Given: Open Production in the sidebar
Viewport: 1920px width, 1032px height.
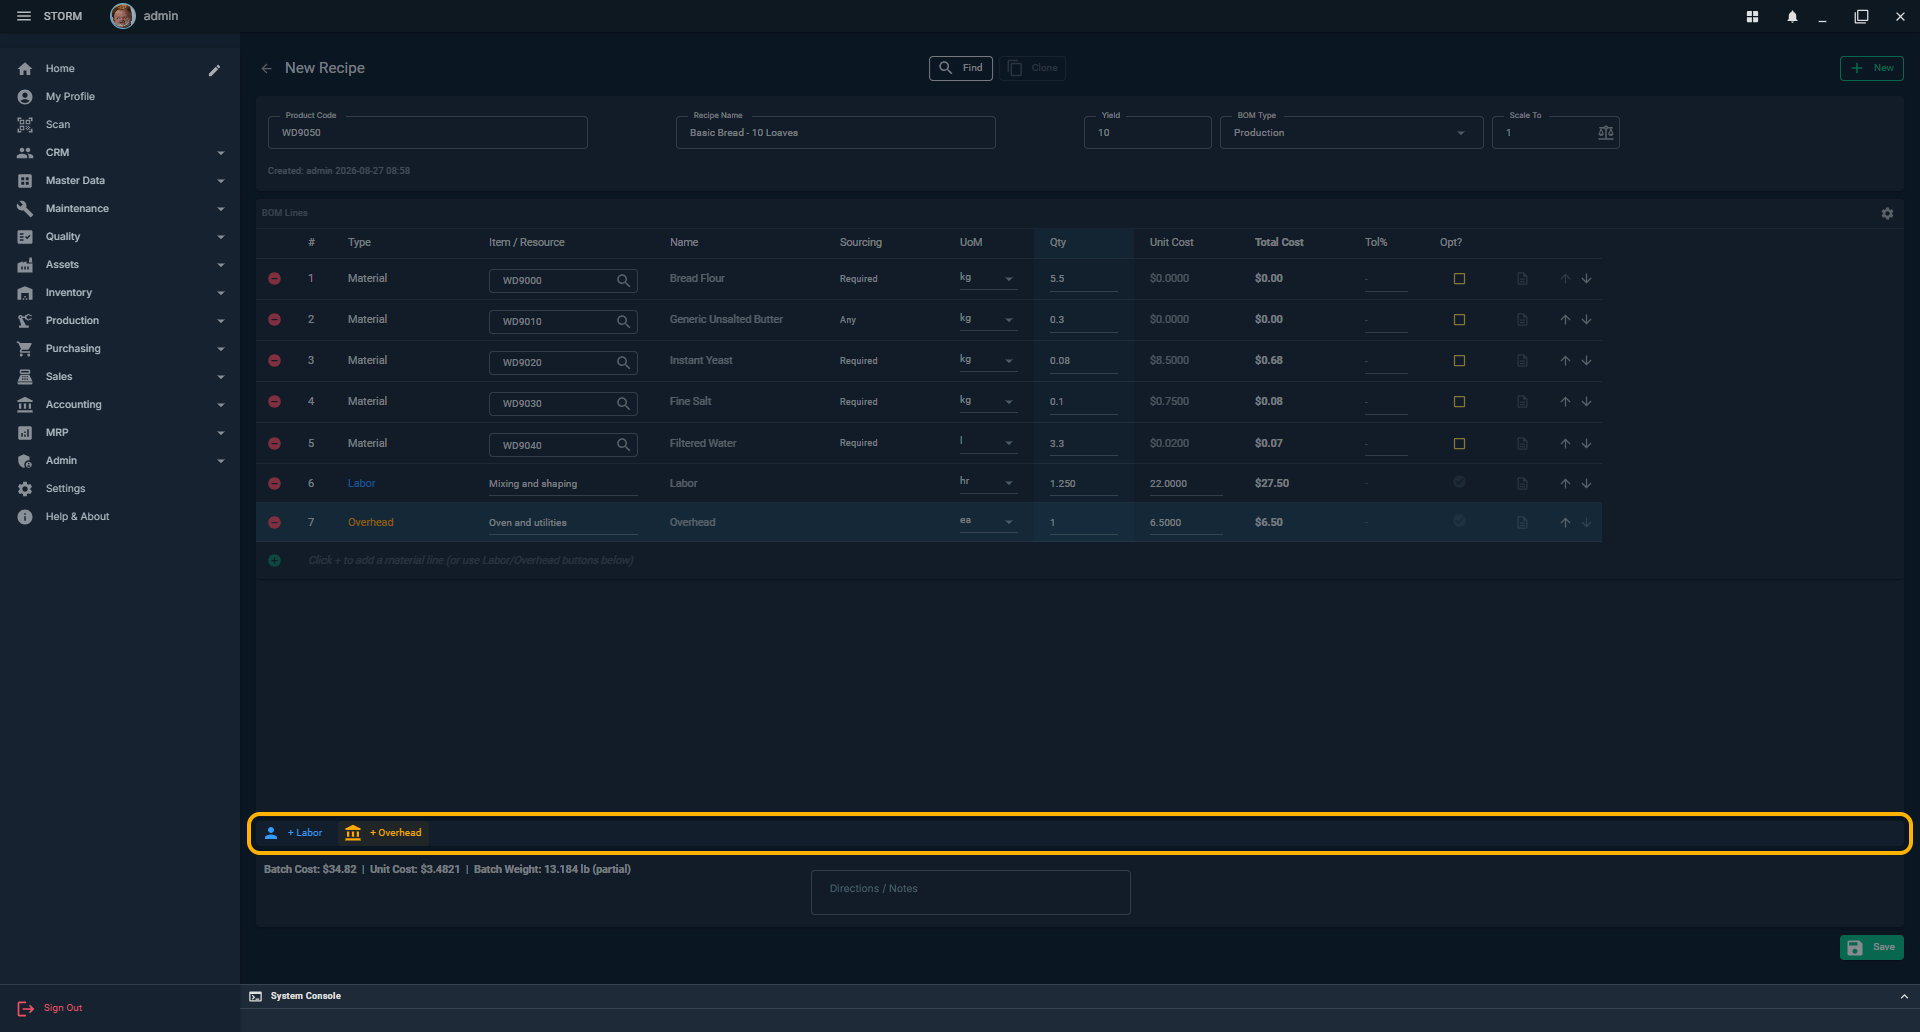Looking at the screenshot, I should 120,321.
